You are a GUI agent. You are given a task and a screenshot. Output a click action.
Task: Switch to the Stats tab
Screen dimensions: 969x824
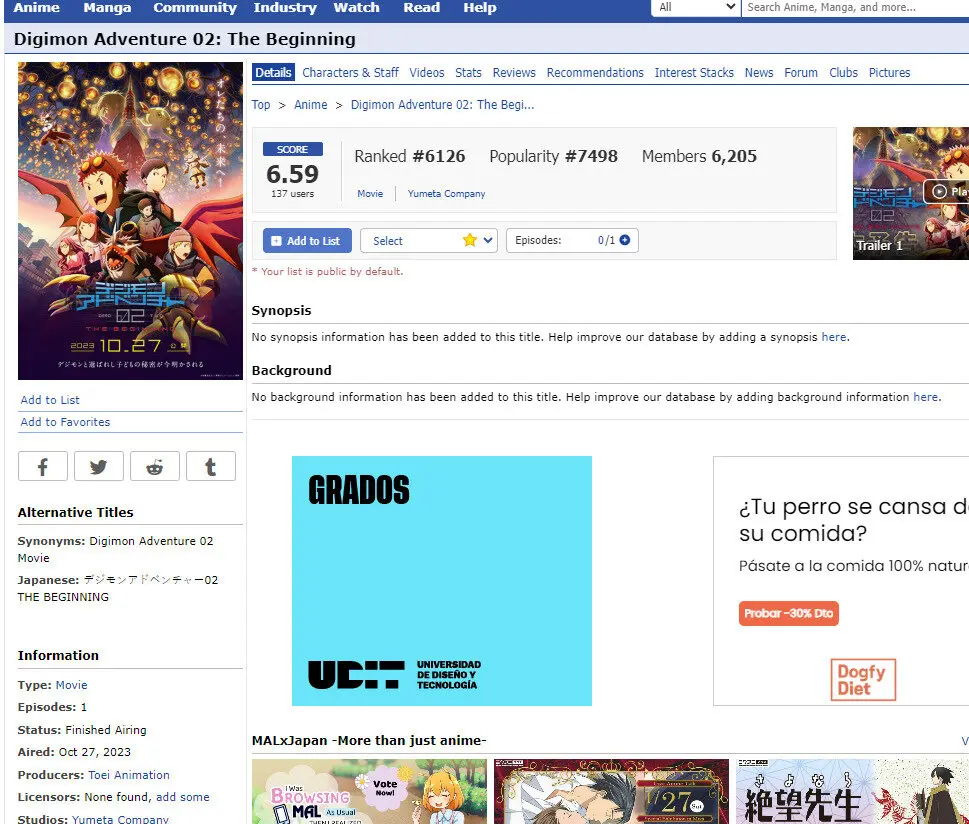(468, 72)
